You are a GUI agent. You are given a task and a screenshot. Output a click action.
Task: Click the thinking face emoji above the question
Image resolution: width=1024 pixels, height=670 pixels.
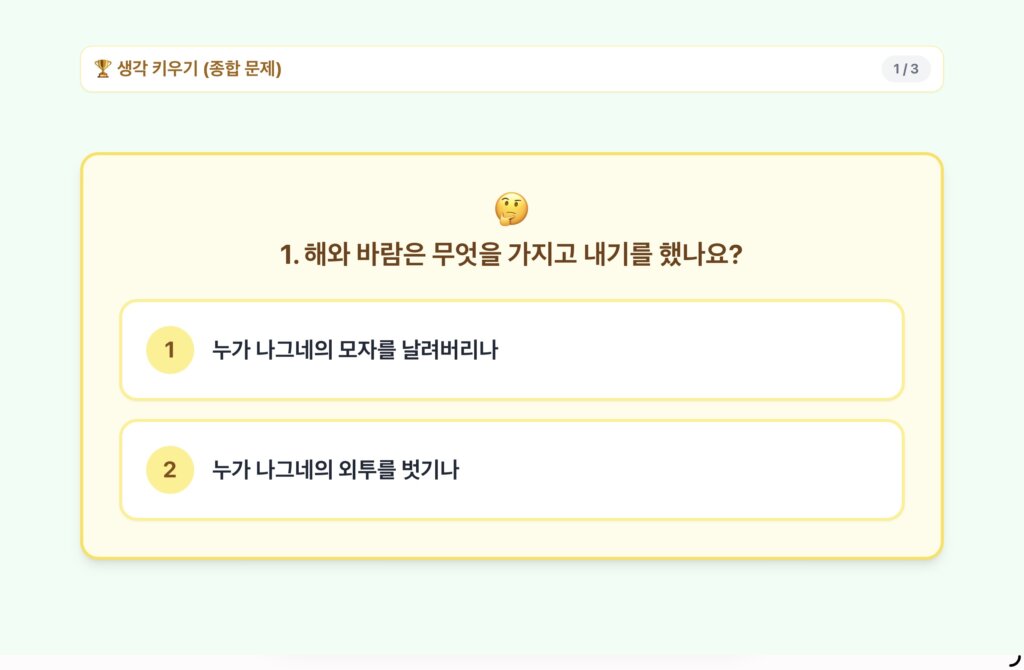pos(511,209)
